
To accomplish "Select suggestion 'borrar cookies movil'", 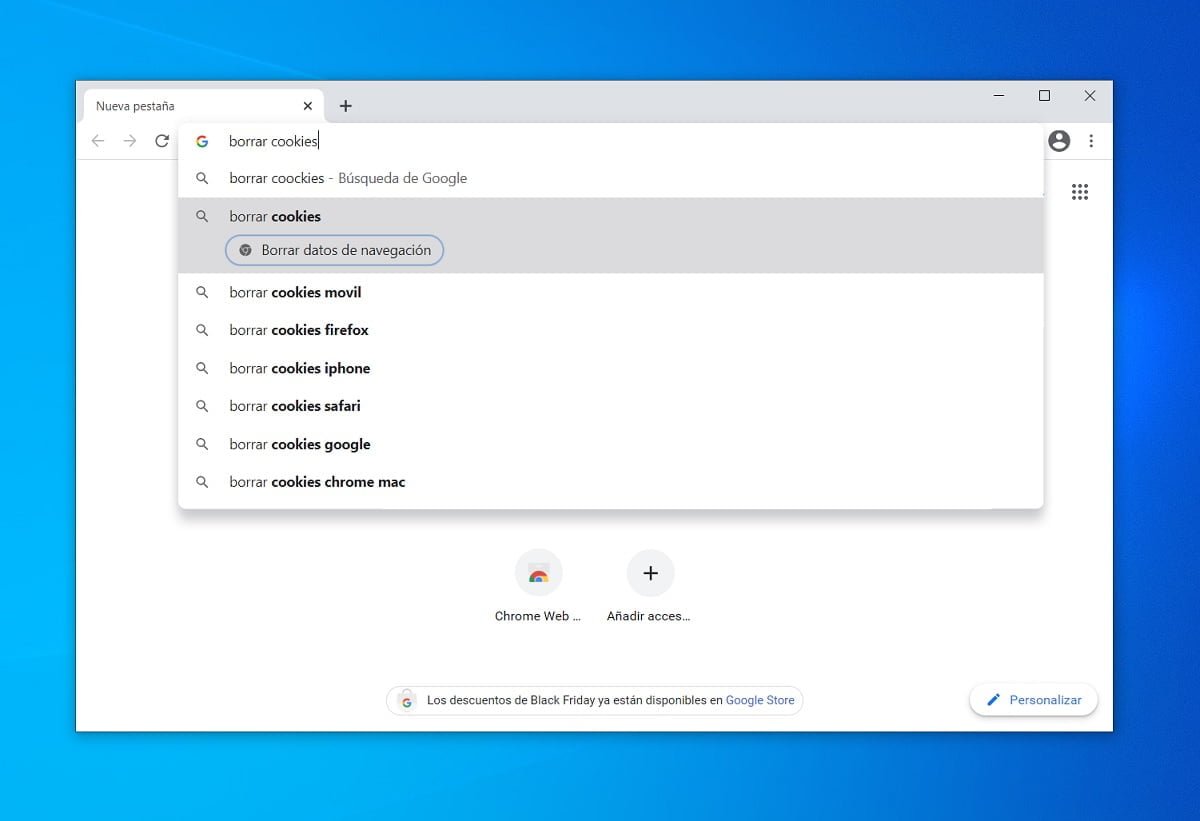I will [611, 292].
